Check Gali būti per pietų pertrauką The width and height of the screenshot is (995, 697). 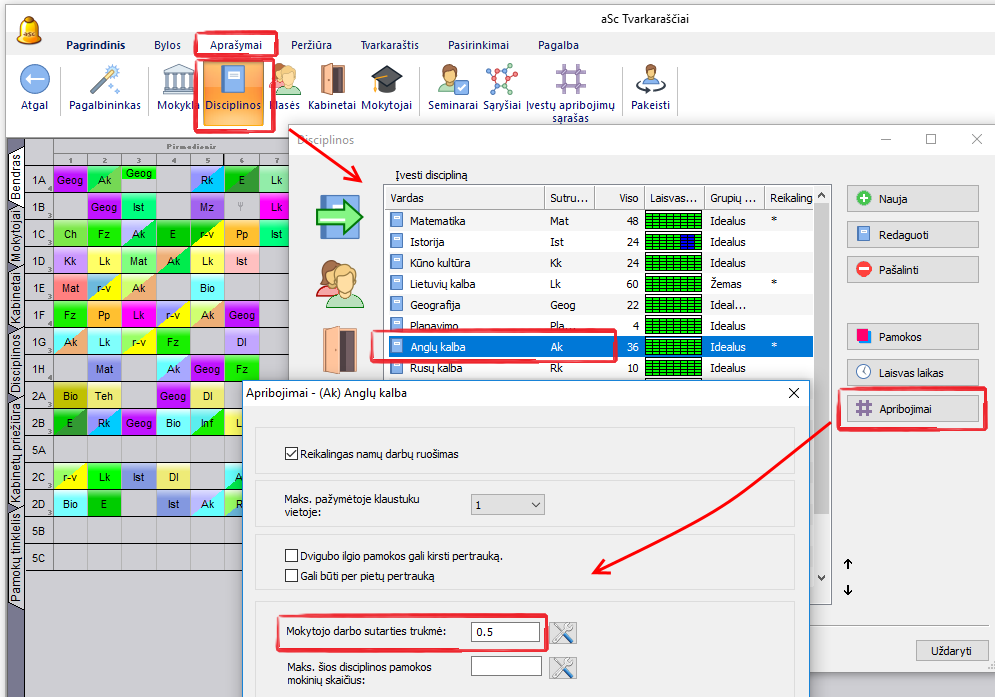291,576
